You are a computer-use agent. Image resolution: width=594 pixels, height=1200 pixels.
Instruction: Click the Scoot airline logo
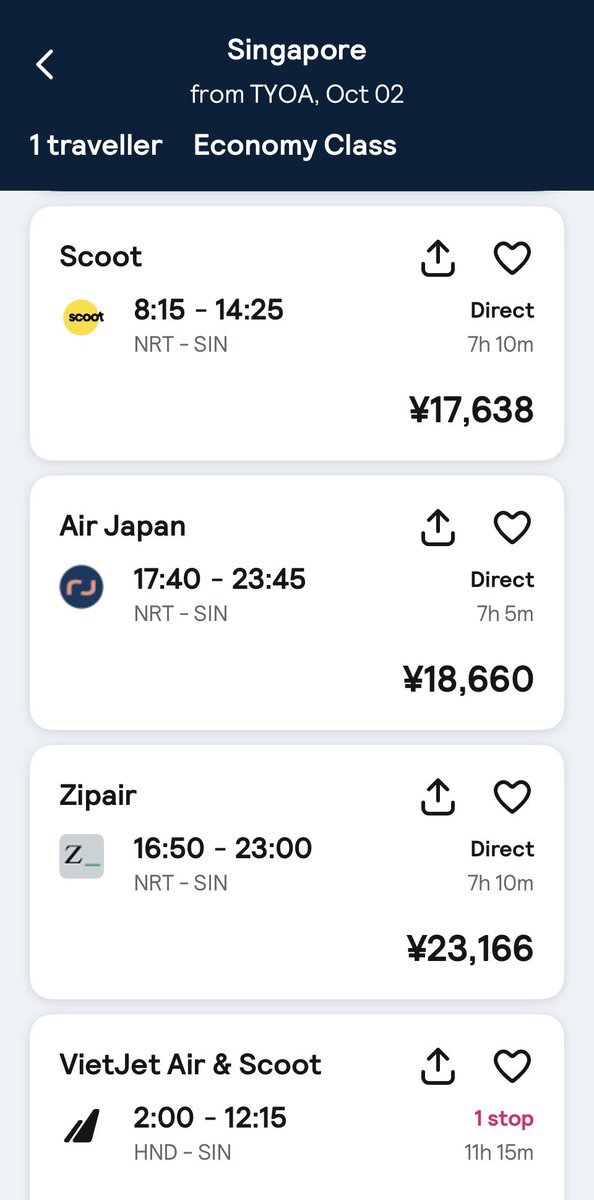click(81, 318)
